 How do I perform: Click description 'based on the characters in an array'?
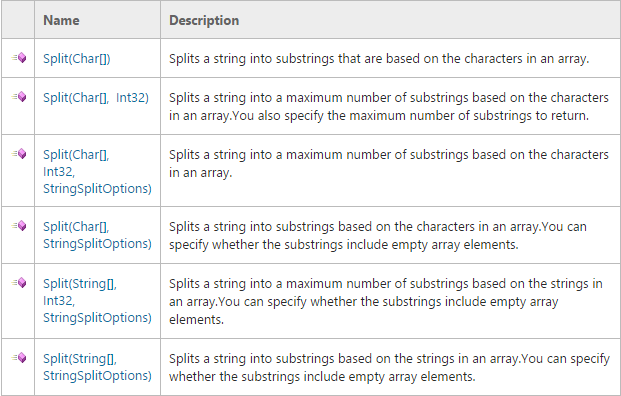pos(379,59)
